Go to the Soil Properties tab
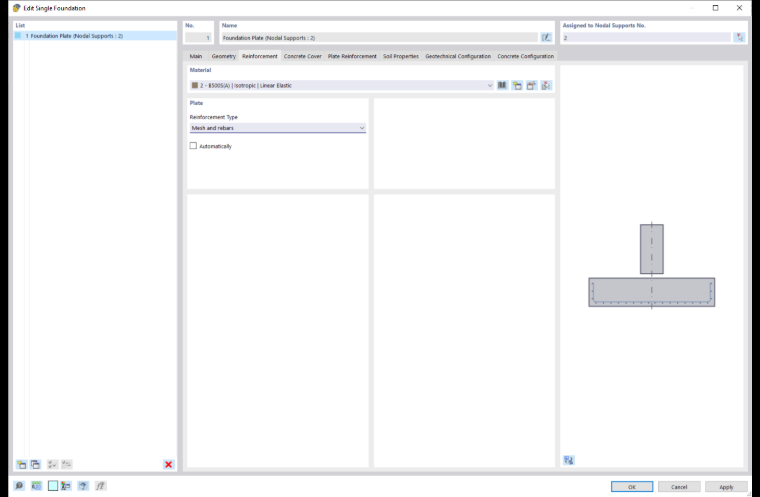The image size is (760, 497). [x=401, y=56]
